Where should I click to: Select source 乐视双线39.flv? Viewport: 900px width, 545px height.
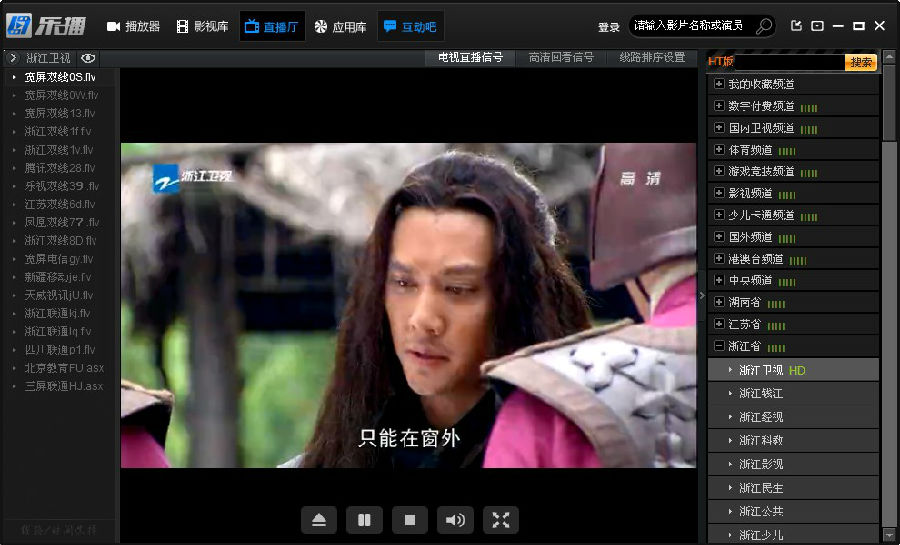[x=61, y=186]
